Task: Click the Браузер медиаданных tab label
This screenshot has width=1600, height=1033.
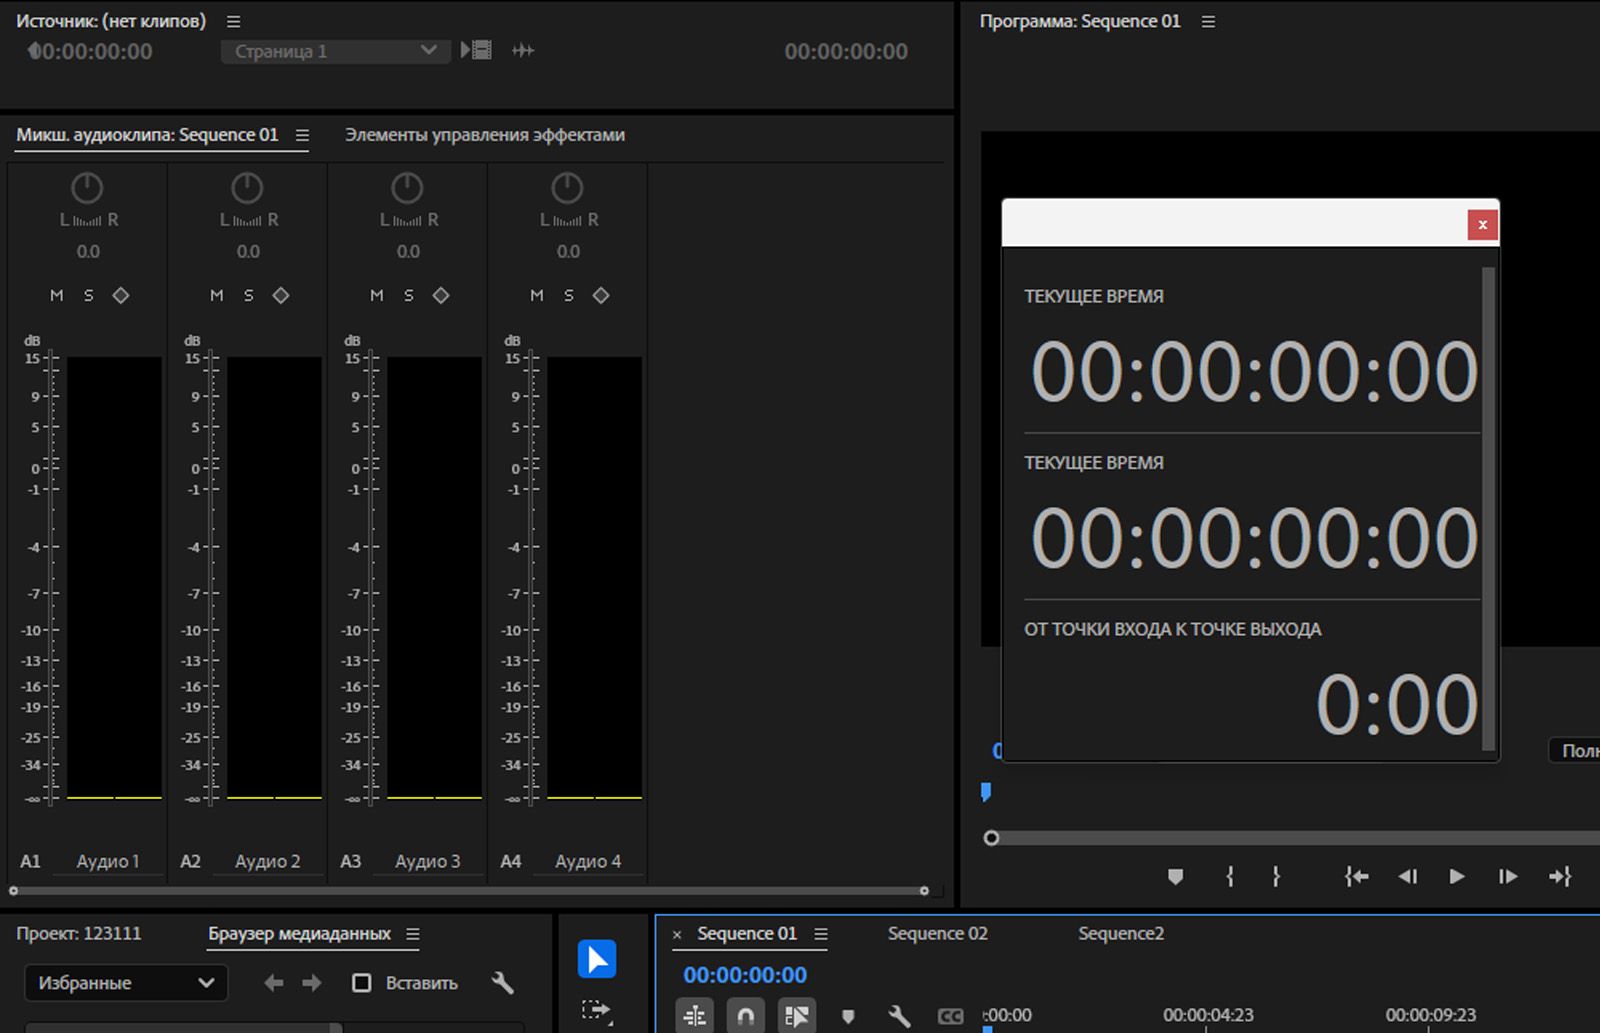Action: 299,933
